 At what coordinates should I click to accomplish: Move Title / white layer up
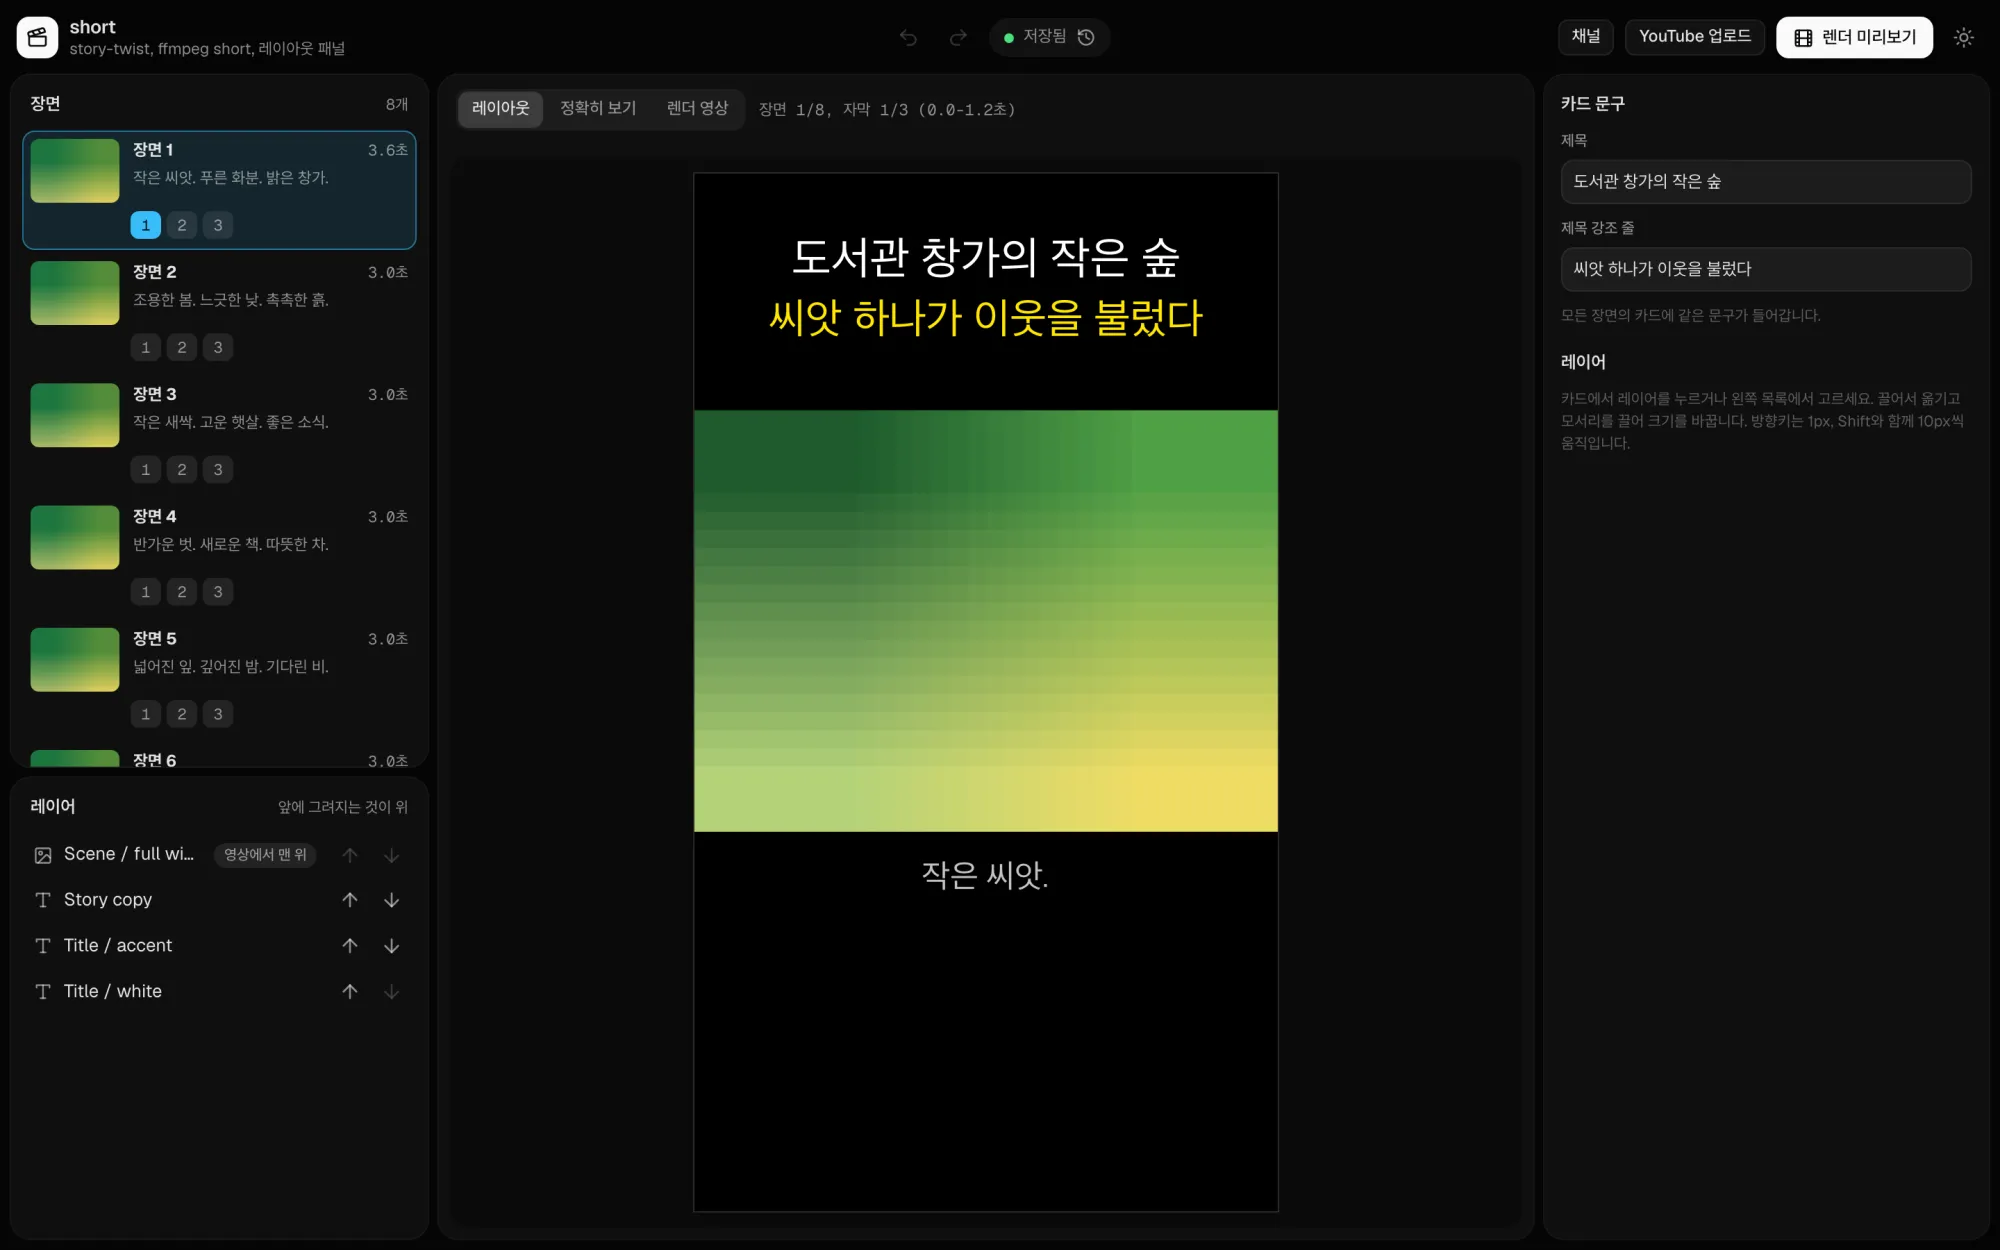[x=350, y=992]
